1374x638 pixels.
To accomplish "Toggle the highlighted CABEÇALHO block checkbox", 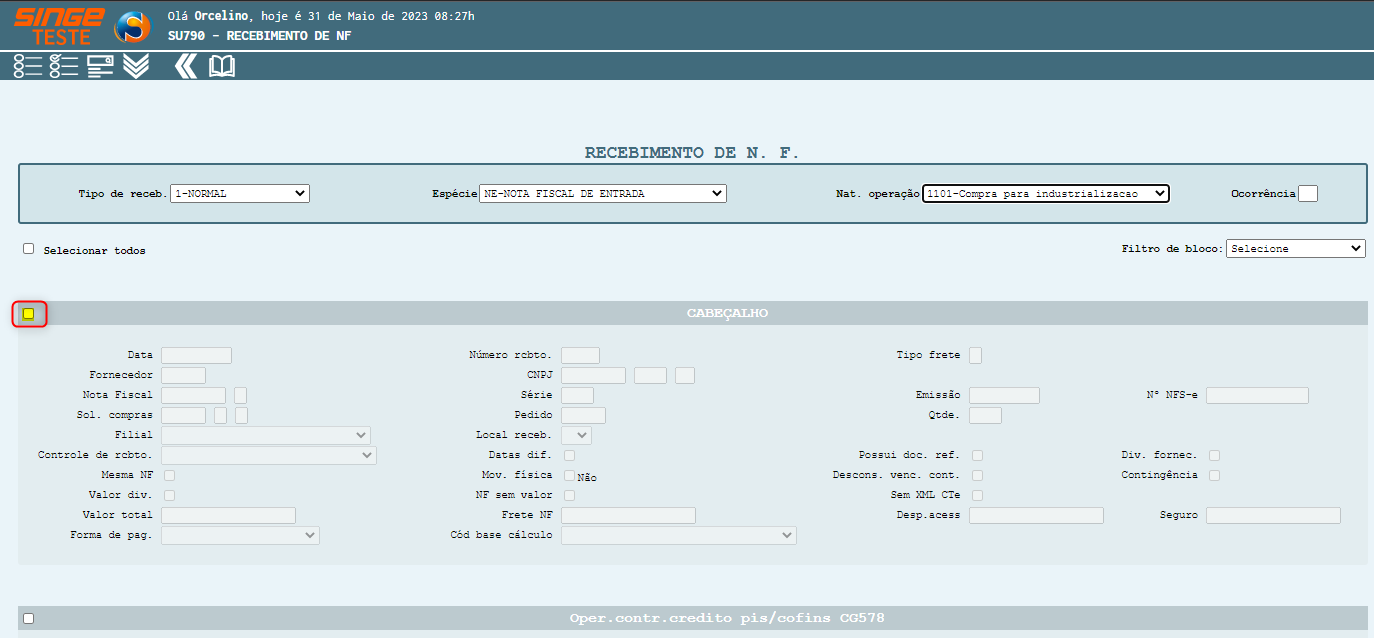I will pyautogui.click(x=29, y=314).
